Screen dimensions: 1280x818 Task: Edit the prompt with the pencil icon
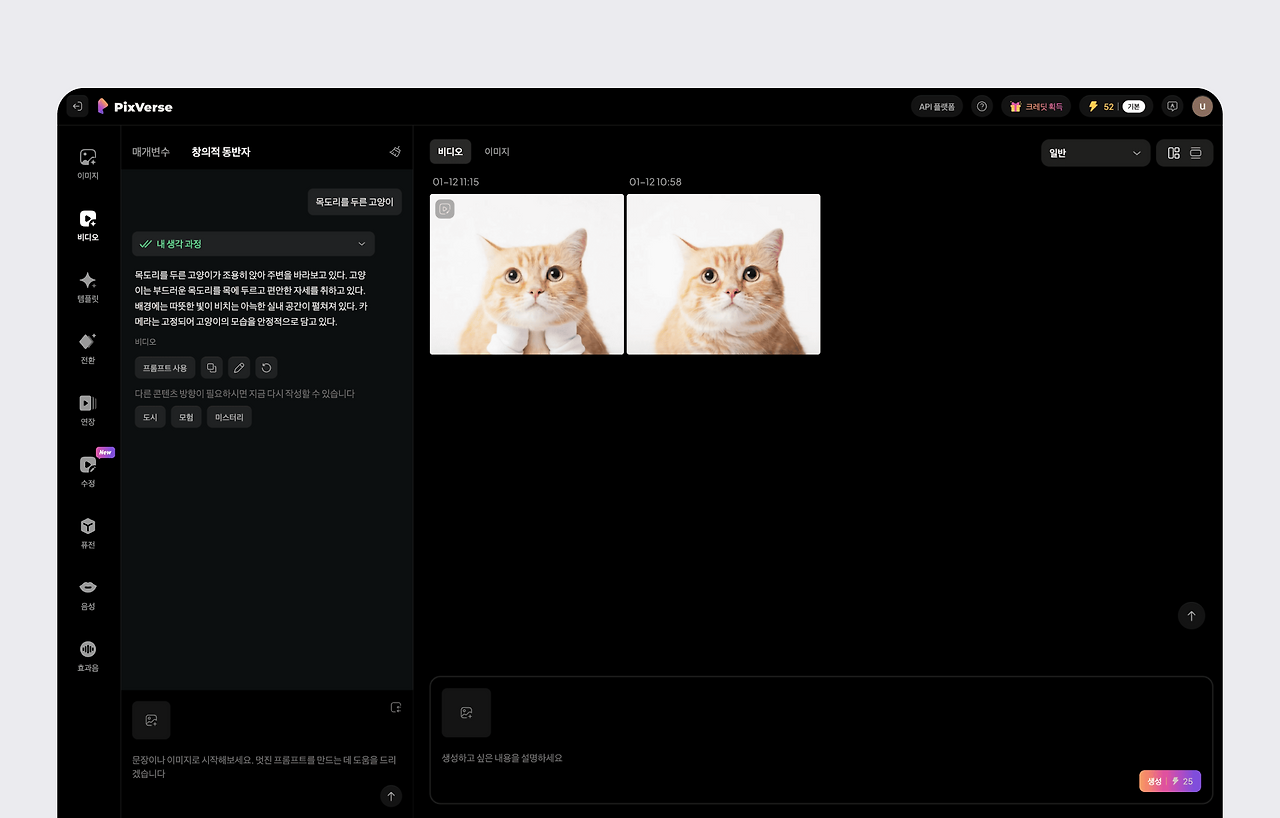[x=238, y=367]
